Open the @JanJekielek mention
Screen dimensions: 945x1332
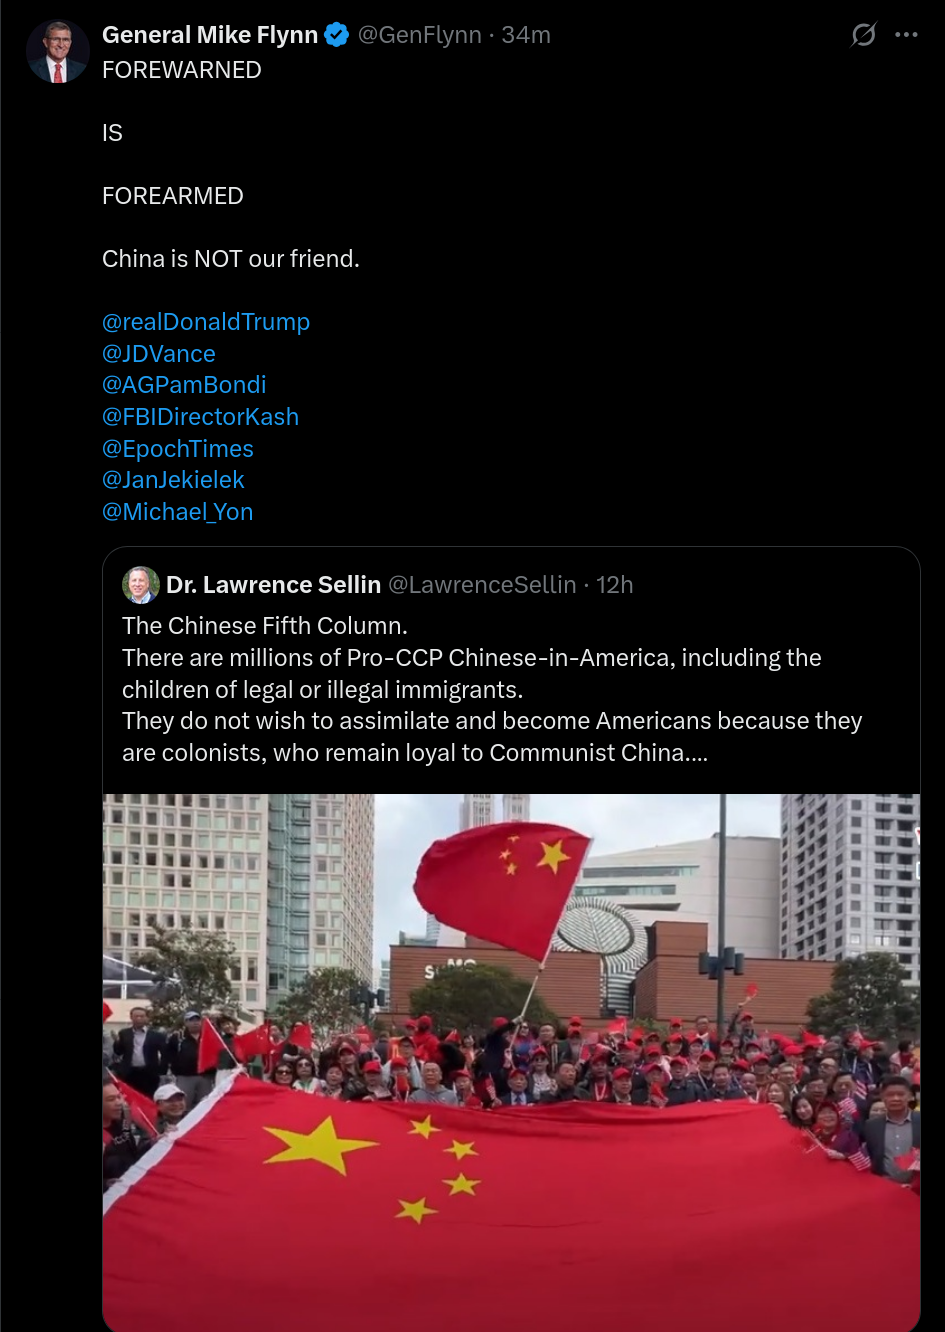point(173,480)
